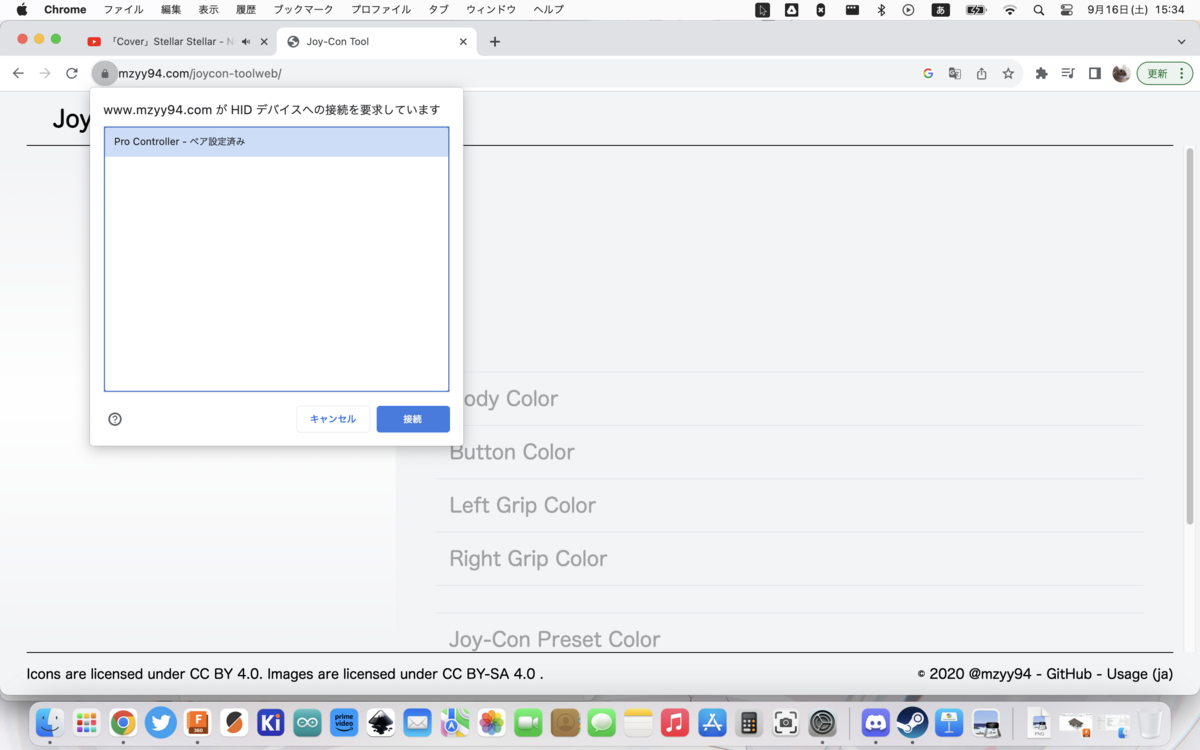
Task: Open Music app from the Dock
Action: [x=675, y=722]
